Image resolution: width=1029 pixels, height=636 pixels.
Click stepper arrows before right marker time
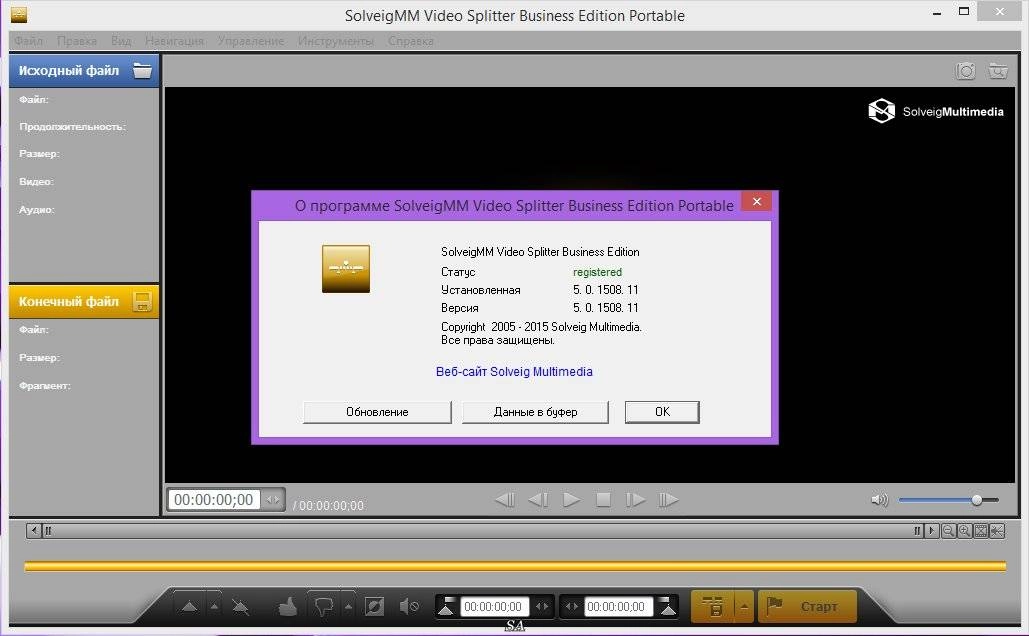point(572,606)
